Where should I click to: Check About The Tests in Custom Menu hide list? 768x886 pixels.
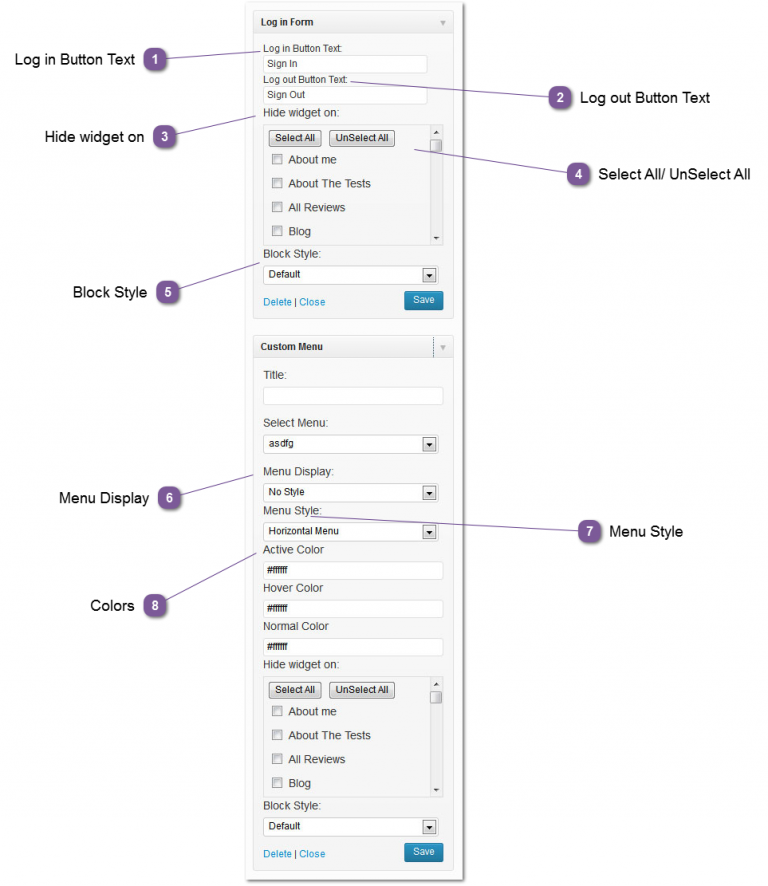(277, 735)
